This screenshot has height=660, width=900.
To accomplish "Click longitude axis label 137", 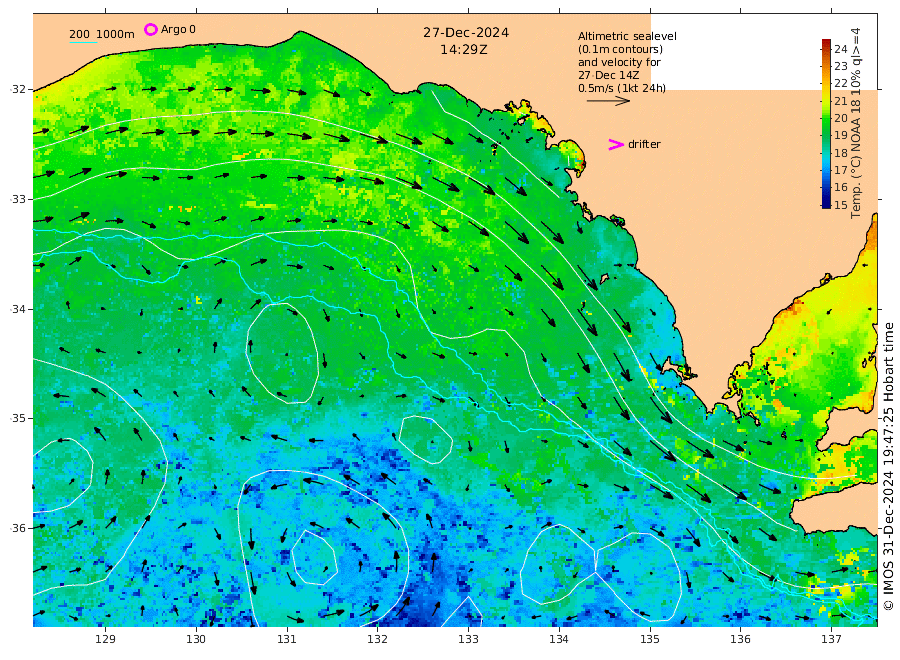I will pos(831,639).
